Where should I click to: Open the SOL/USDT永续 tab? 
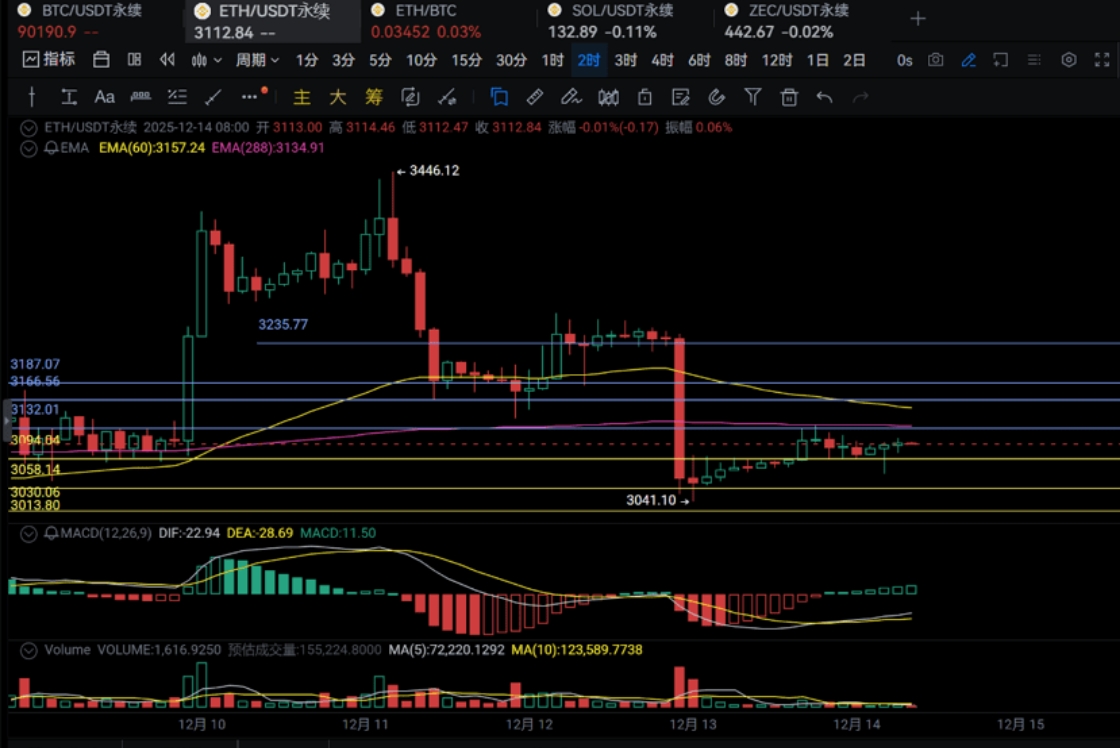(x=610, y=11)
